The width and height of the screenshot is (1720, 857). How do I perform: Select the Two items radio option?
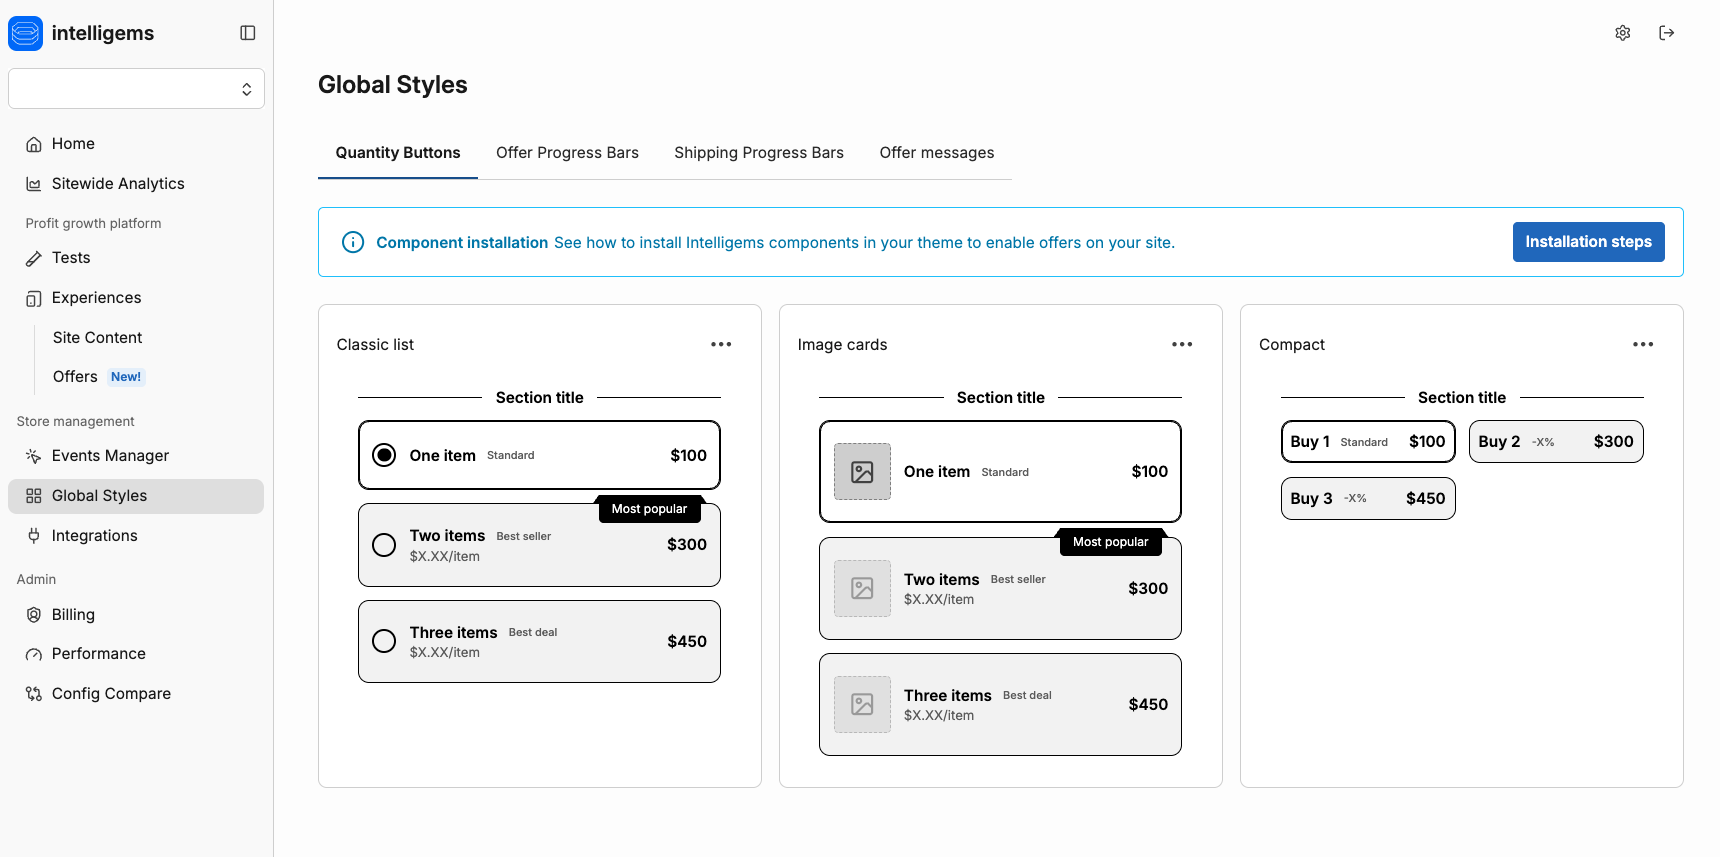point(384,545)
